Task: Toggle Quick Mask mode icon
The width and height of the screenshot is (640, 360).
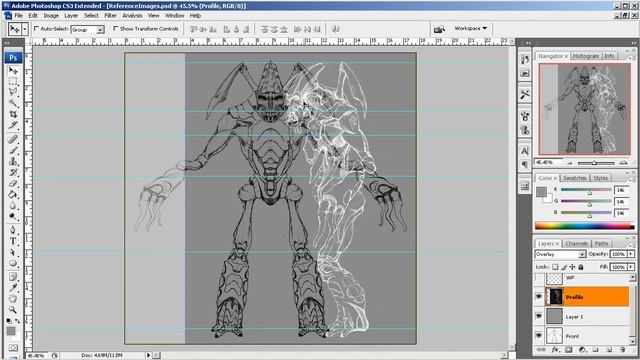Action: [13, 348]
